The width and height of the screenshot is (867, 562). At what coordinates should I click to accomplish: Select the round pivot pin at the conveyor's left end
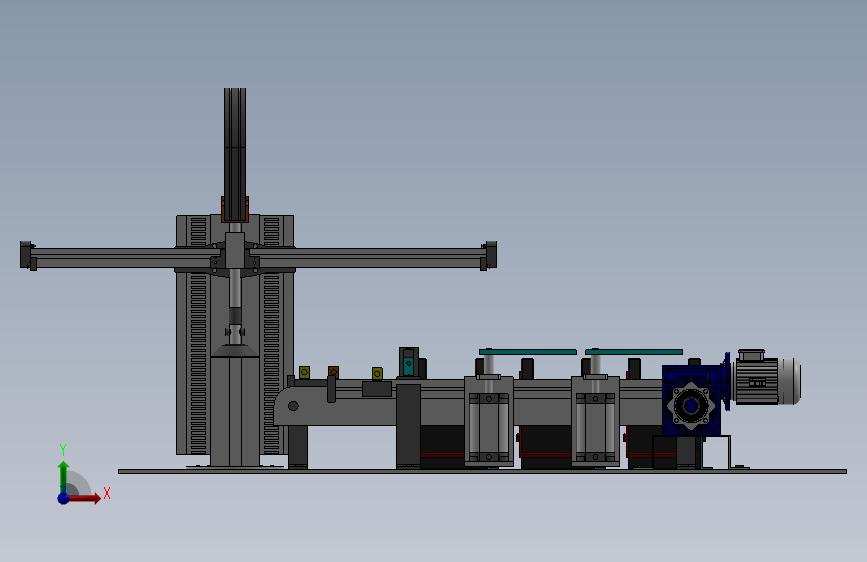[x=294, y=406]
